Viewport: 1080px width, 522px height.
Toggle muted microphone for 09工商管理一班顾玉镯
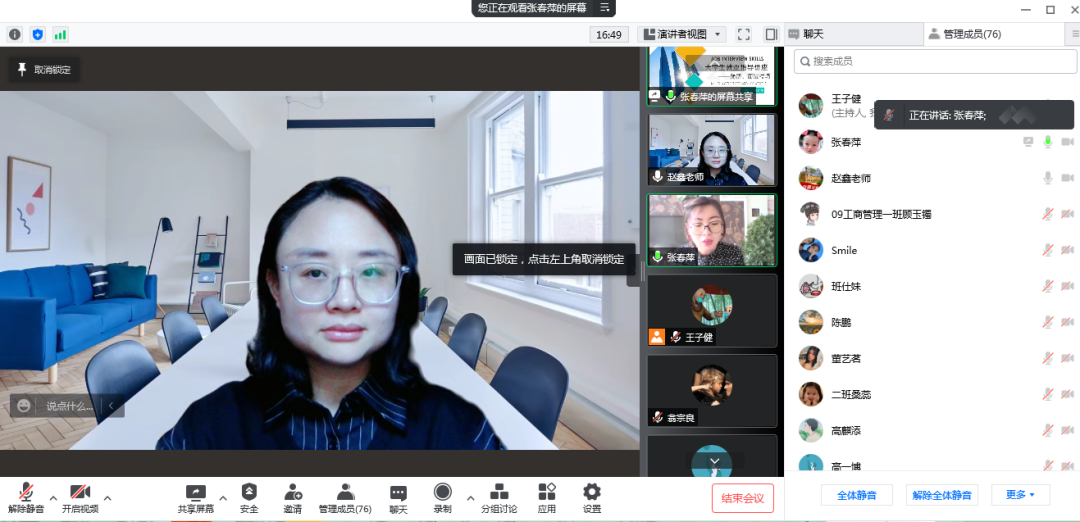pyautogui.click(x=1048, y=214)
